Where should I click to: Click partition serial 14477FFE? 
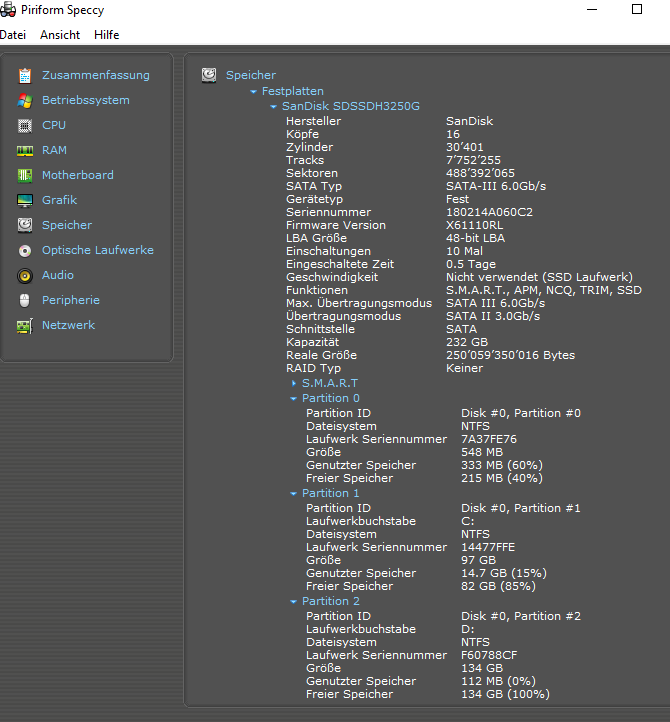tap(488, 547)
